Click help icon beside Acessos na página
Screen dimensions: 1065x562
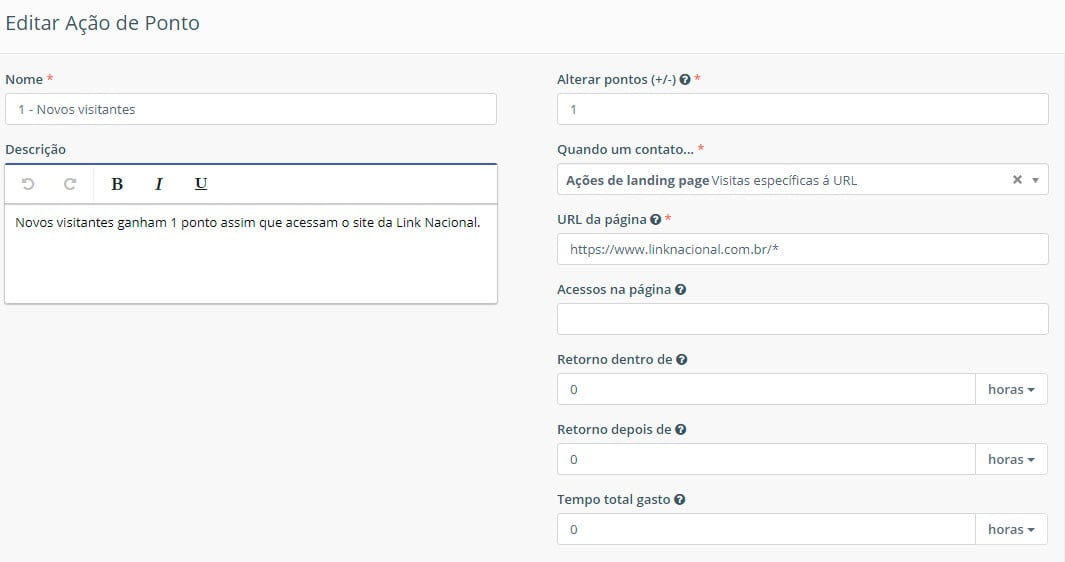click(x=680, y=290)
